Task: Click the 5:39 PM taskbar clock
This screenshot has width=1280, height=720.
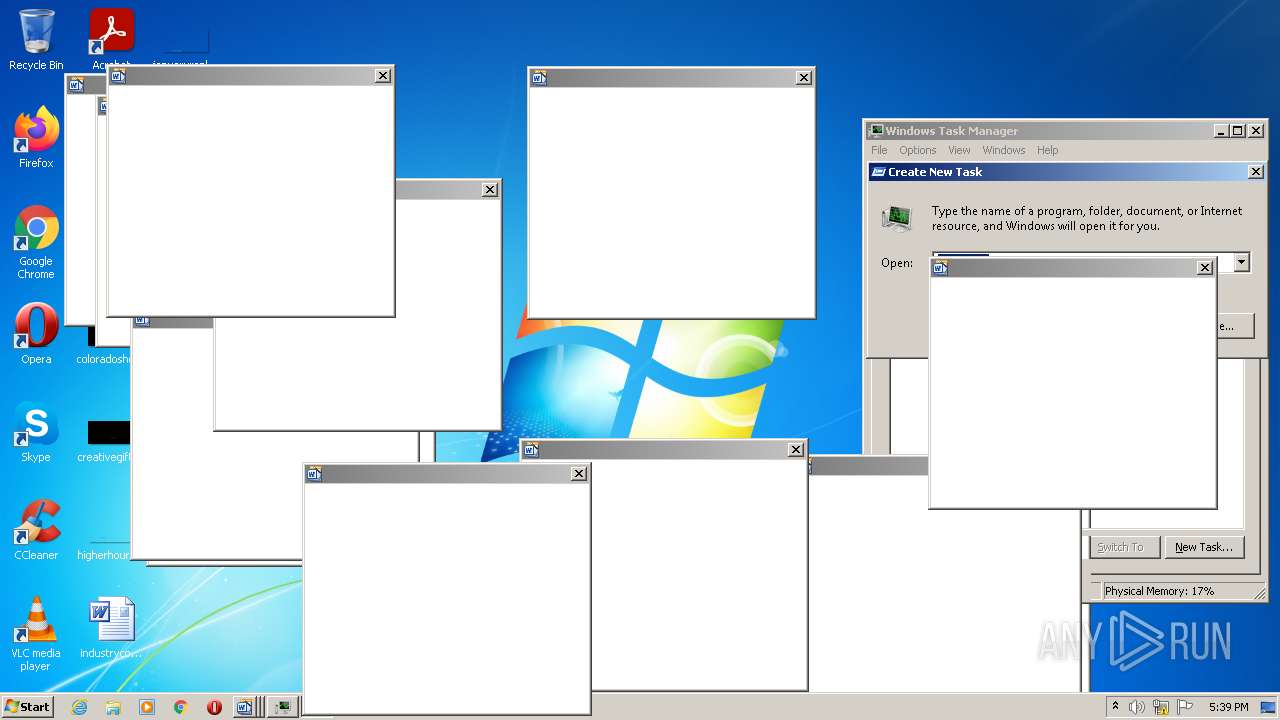Action: click(x=1228, y=707)
